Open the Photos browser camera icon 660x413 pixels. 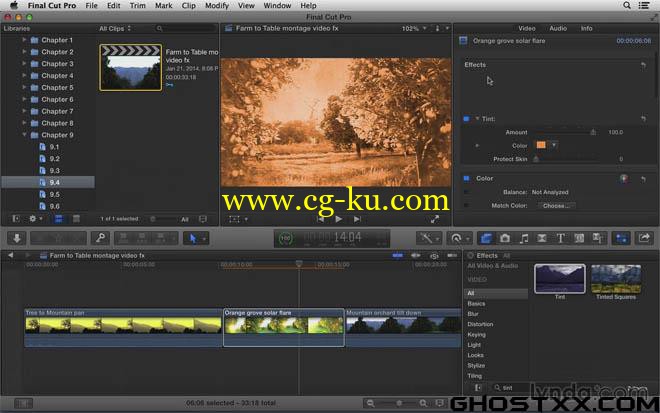(x=505, y=238)
